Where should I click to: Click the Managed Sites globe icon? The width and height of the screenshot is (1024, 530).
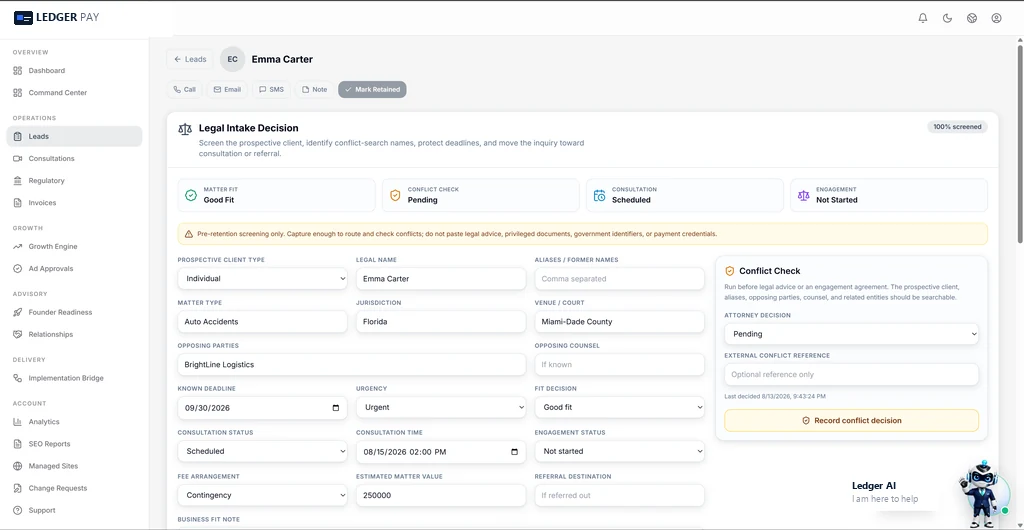[18, 466]
